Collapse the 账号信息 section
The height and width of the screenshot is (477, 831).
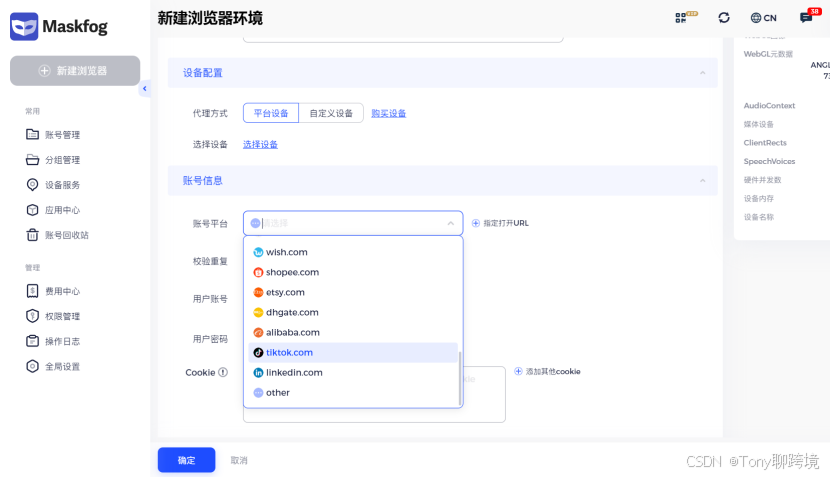point(703,181)
